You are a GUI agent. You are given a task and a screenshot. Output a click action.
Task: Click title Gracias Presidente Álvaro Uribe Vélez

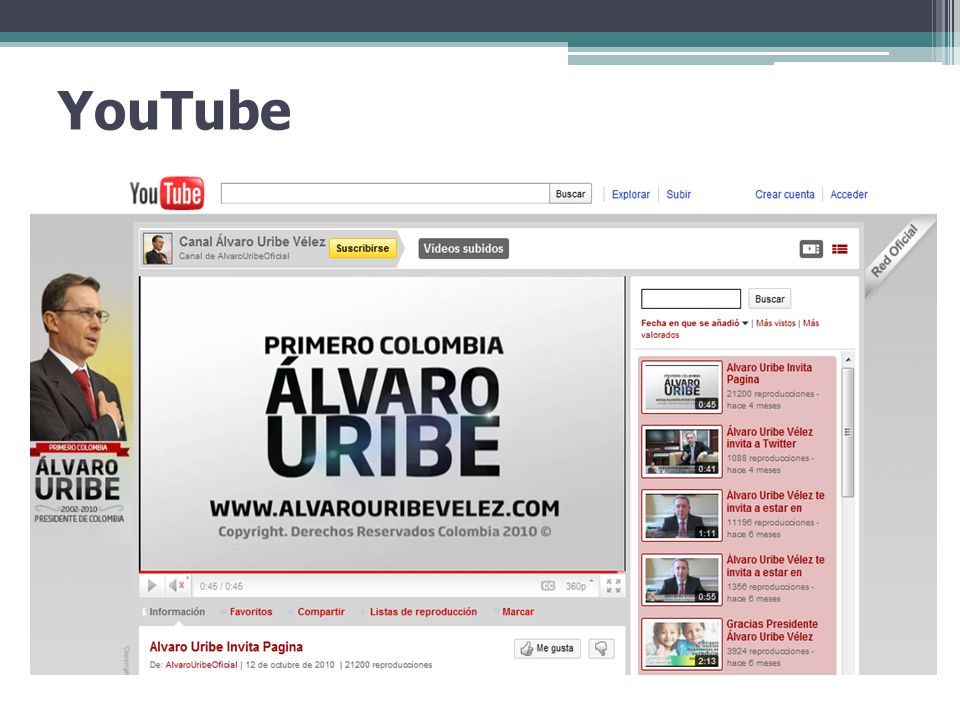click(x=772, y=630)
